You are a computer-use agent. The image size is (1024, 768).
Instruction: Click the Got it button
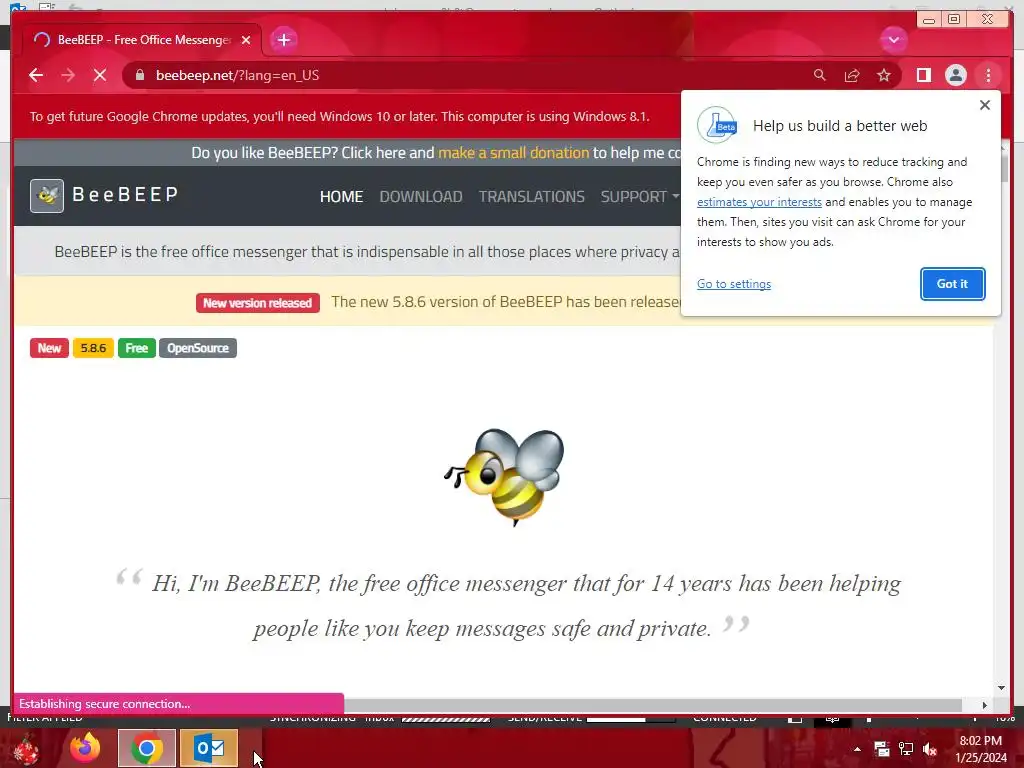point(952,284)
